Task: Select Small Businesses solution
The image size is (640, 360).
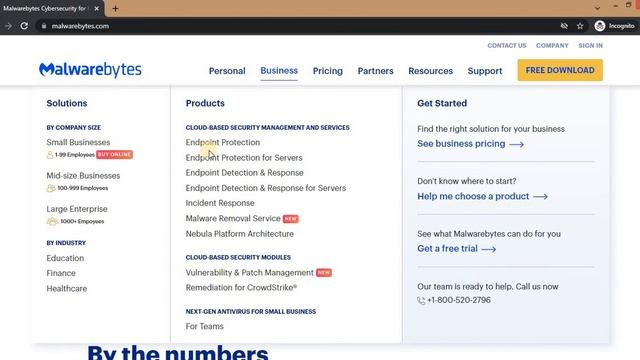Action: coord(78,142)
